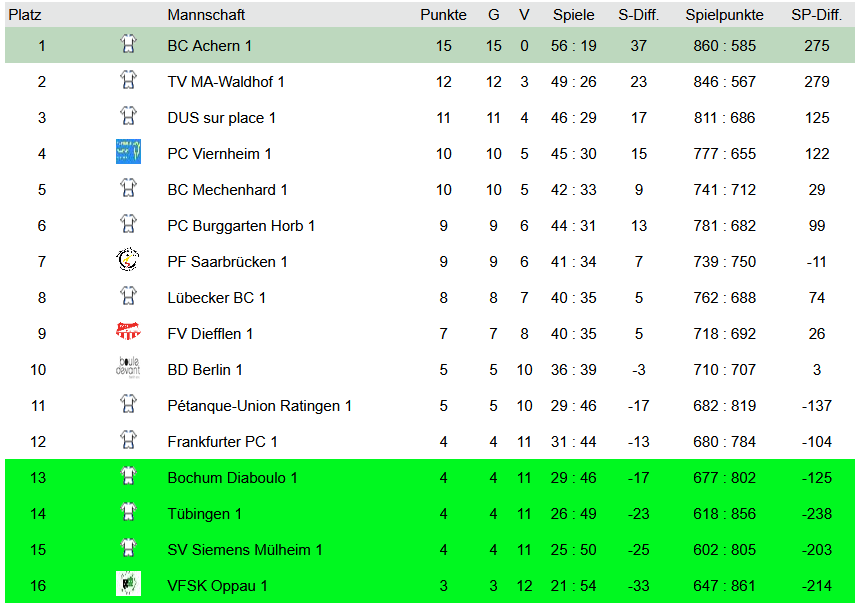Click the Spielpunkte column header
This screenshot has height=606, width=856.
[x=724, y=15]
